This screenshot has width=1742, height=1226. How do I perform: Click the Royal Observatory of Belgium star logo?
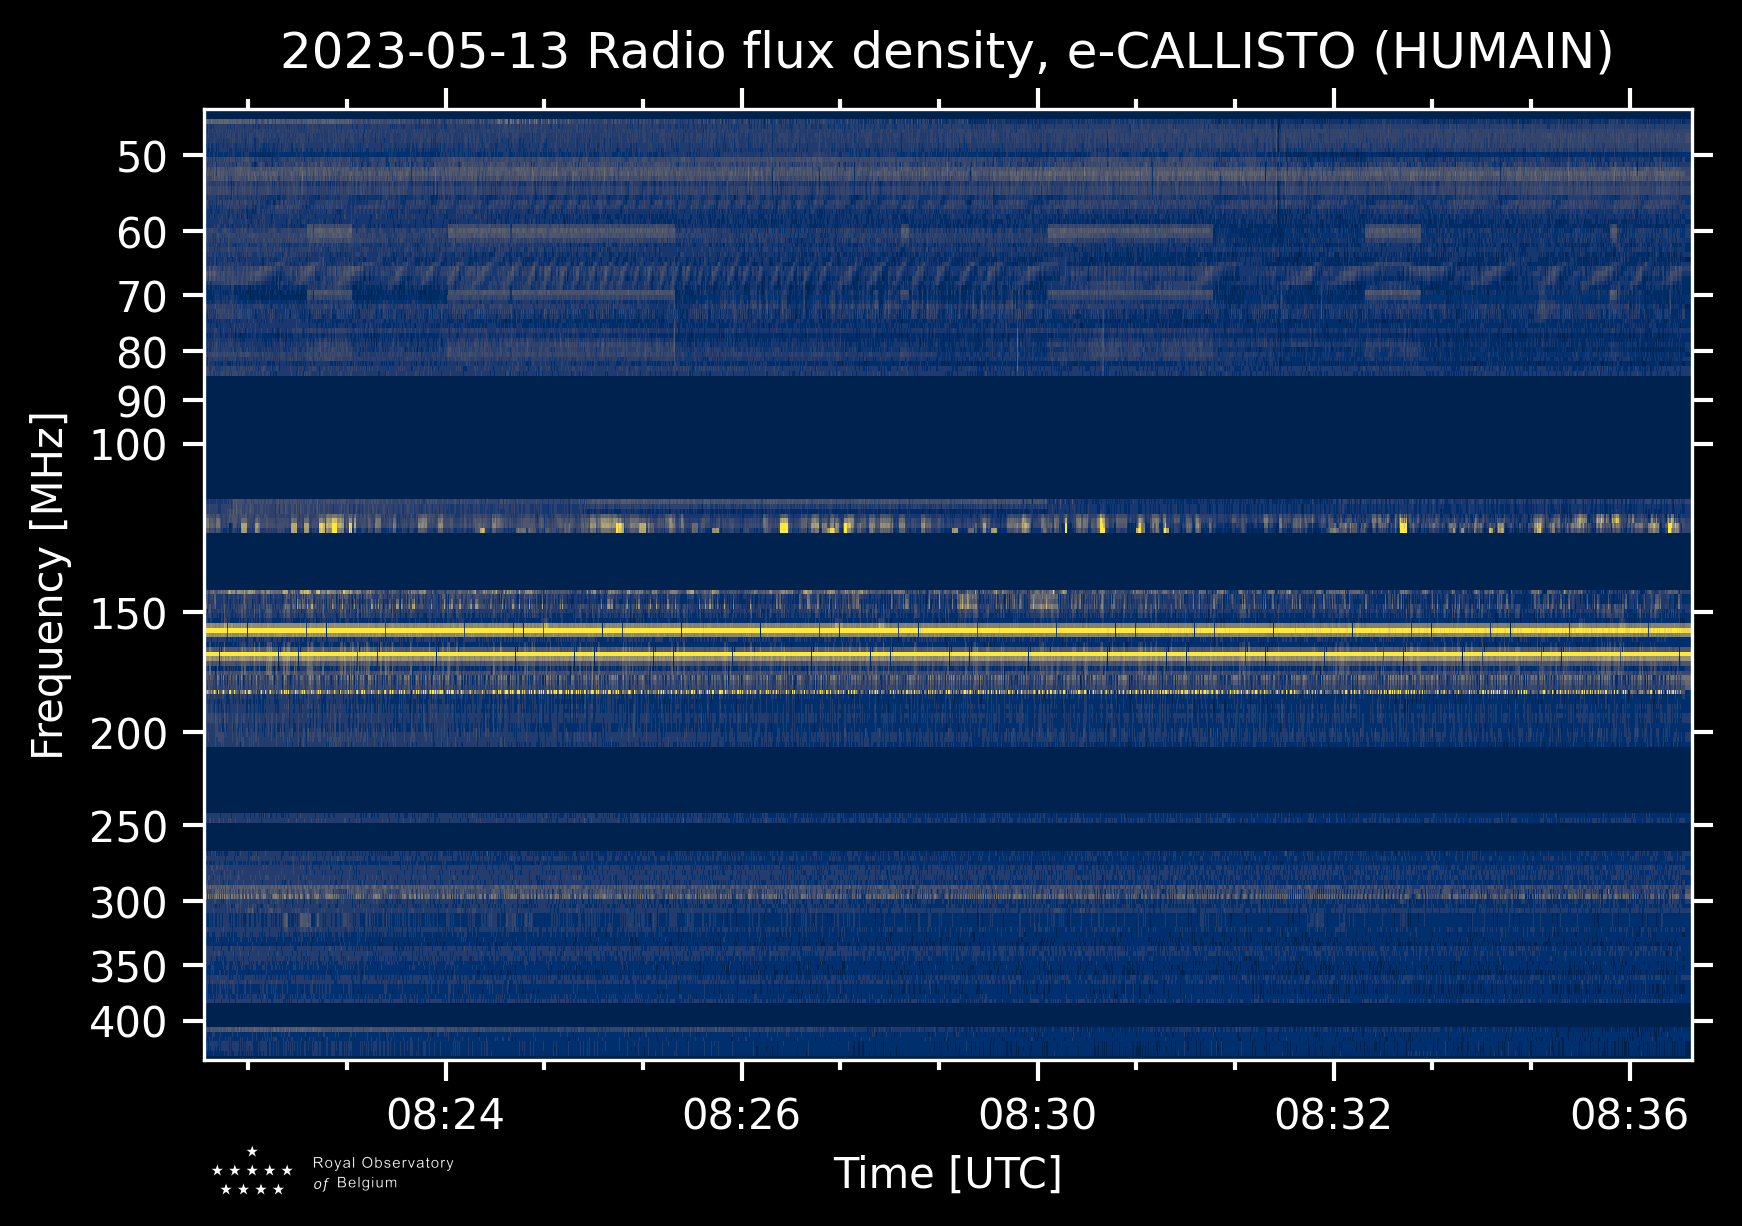[x=252, y=1172]
